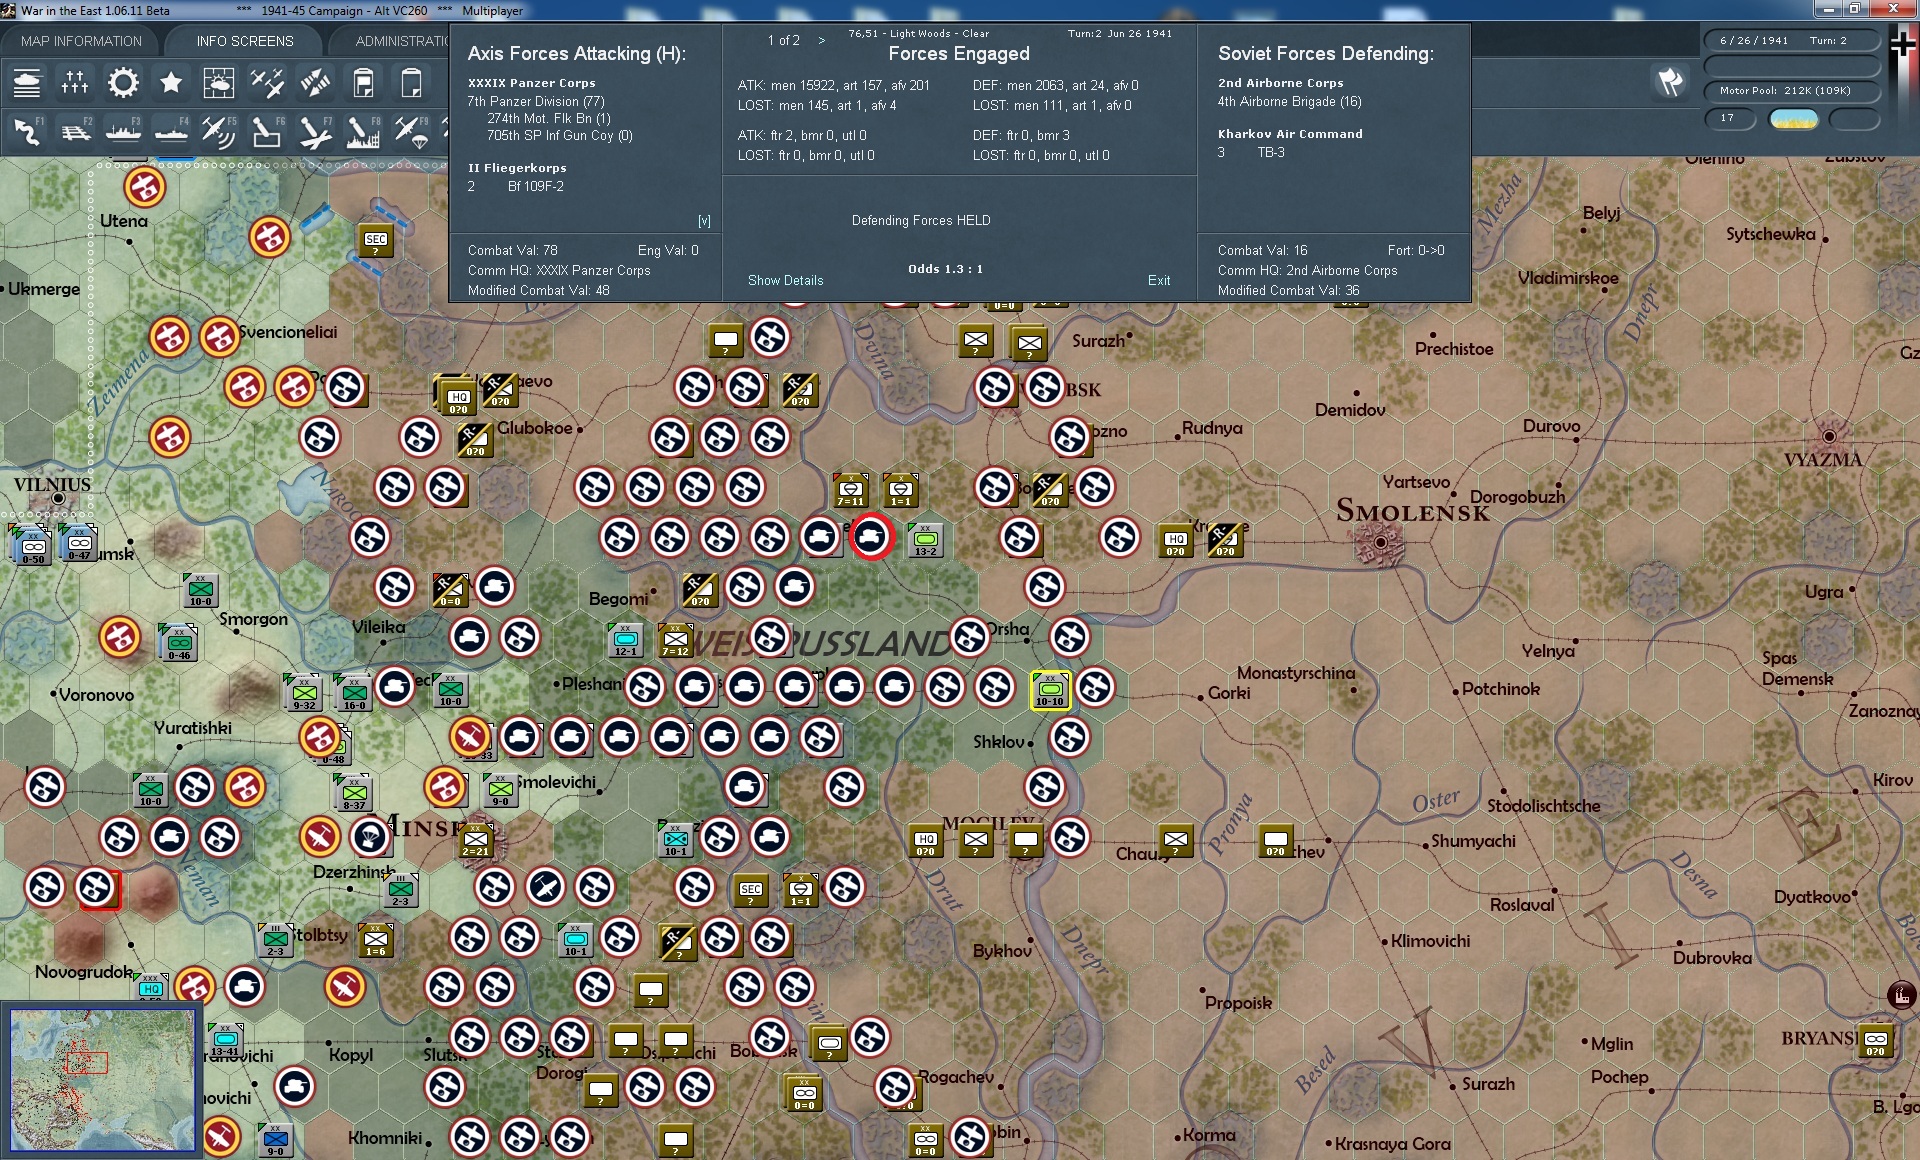
Task: Select F2 rail move mode
Action: [x=75, y=132]
